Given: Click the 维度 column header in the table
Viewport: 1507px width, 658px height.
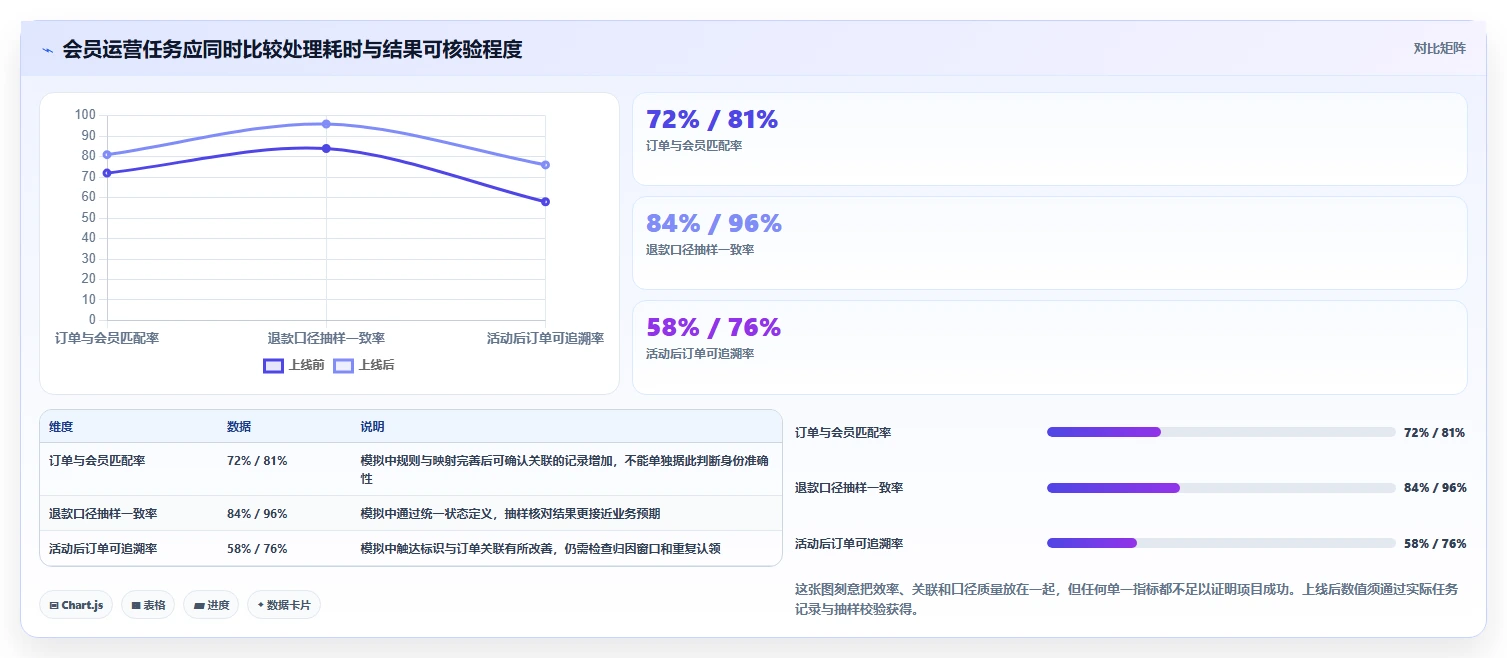Looking at the screenshot, I should click(x=61, y=427).
